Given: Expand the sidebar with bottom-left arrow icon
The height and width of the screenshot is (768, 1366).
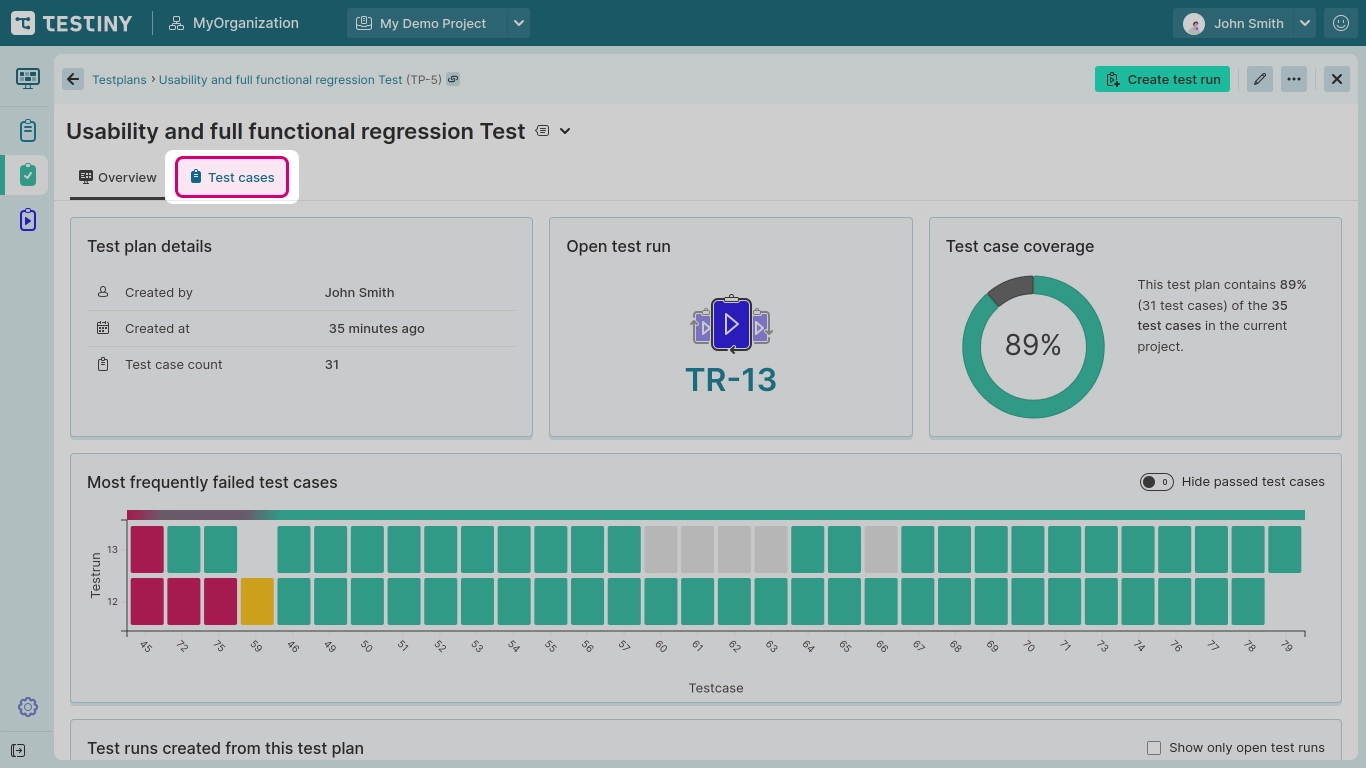Looking at the screenshot, I should click(x=18, y=750).
